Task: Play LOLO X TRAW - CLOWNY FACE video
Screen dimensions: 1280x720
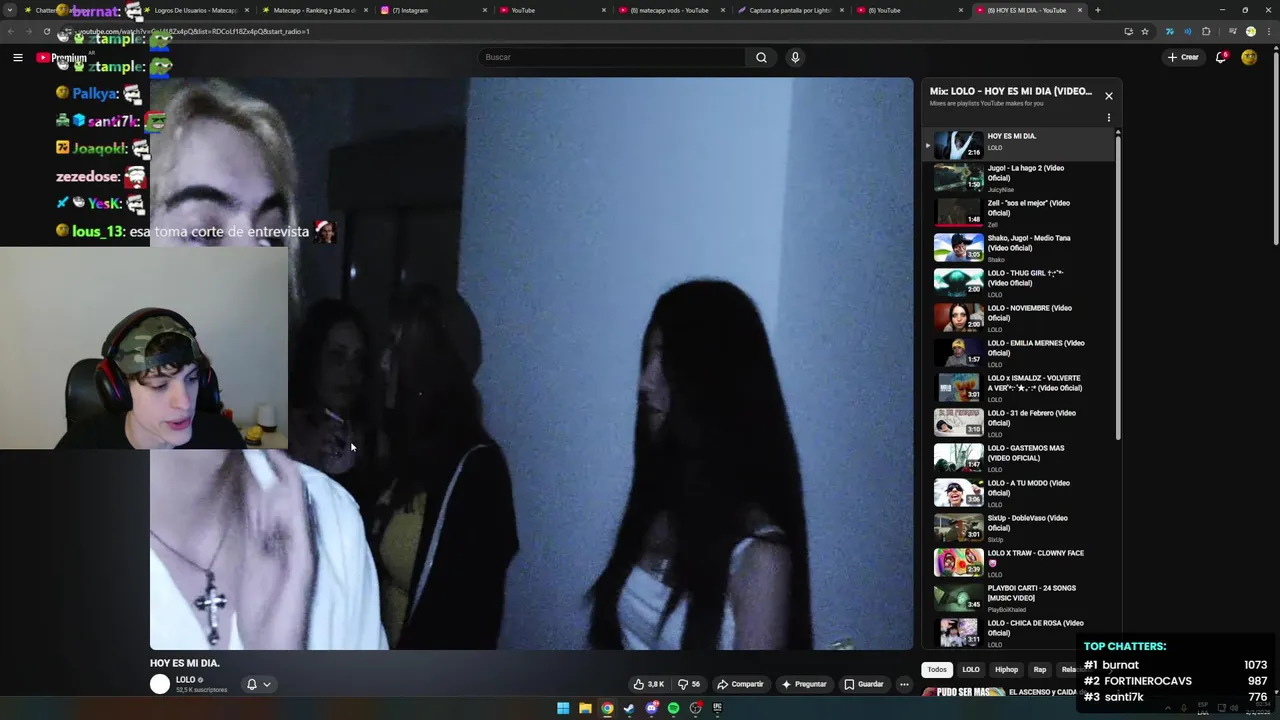Action: 1020,563
